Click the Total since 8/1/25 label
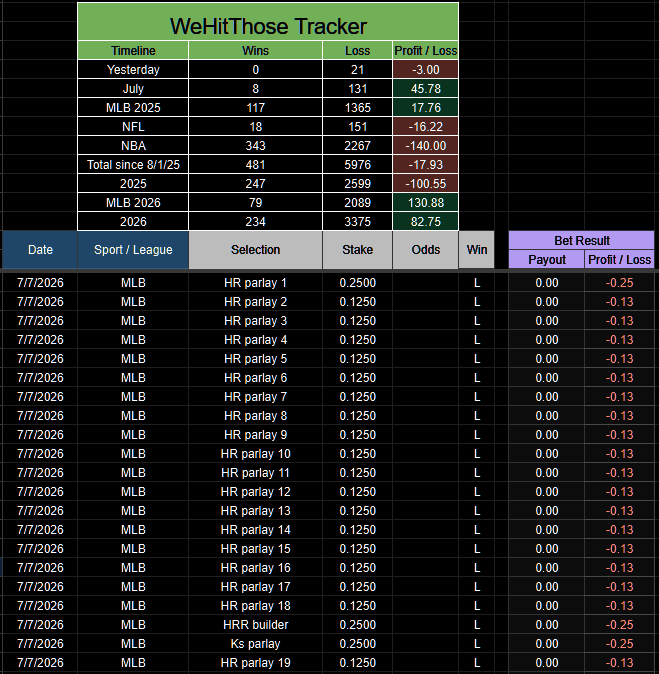659x674 pixels. [x=133, y=165]
